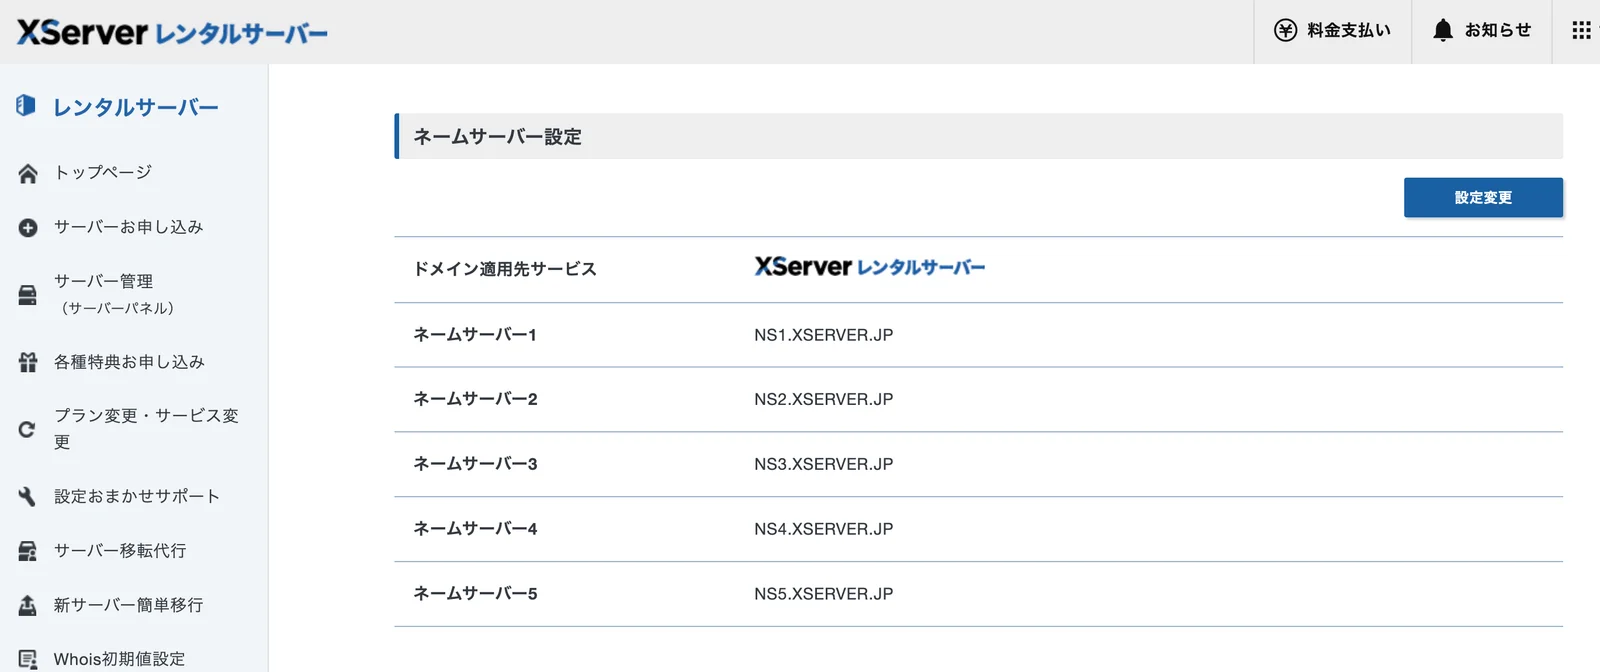Click the icon for 新サーバー簡単移行
The image size is (1600, 672).
[28, 605]
